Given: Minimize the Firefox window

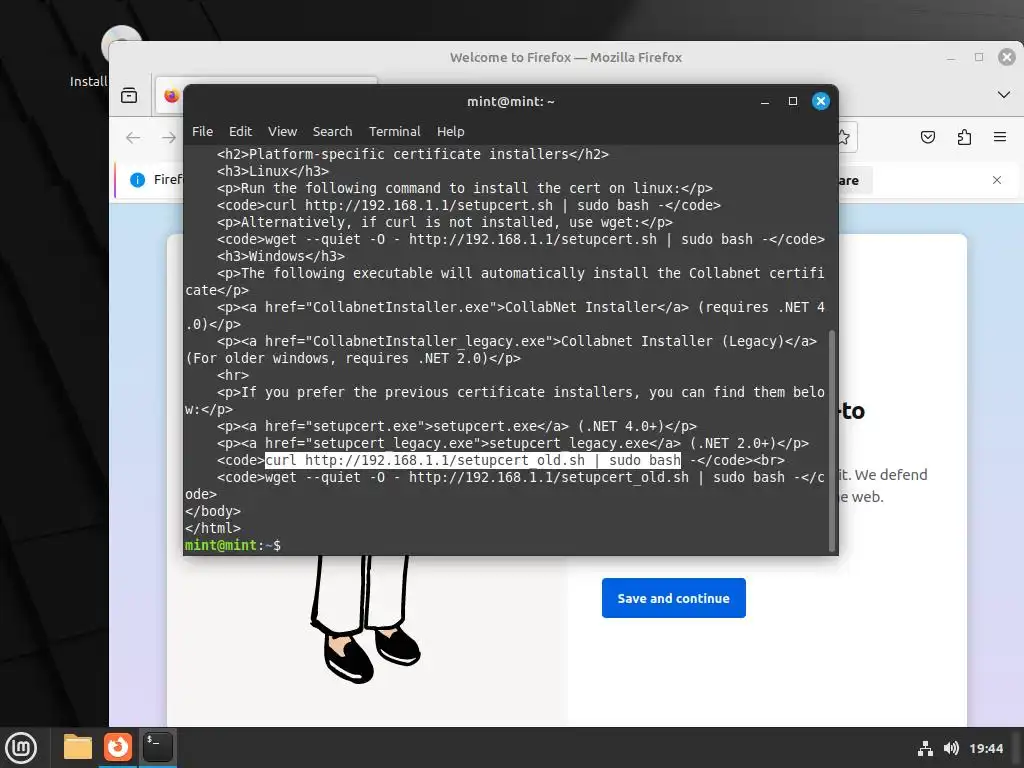Looking at the screenshot, I should coord(951,57).
